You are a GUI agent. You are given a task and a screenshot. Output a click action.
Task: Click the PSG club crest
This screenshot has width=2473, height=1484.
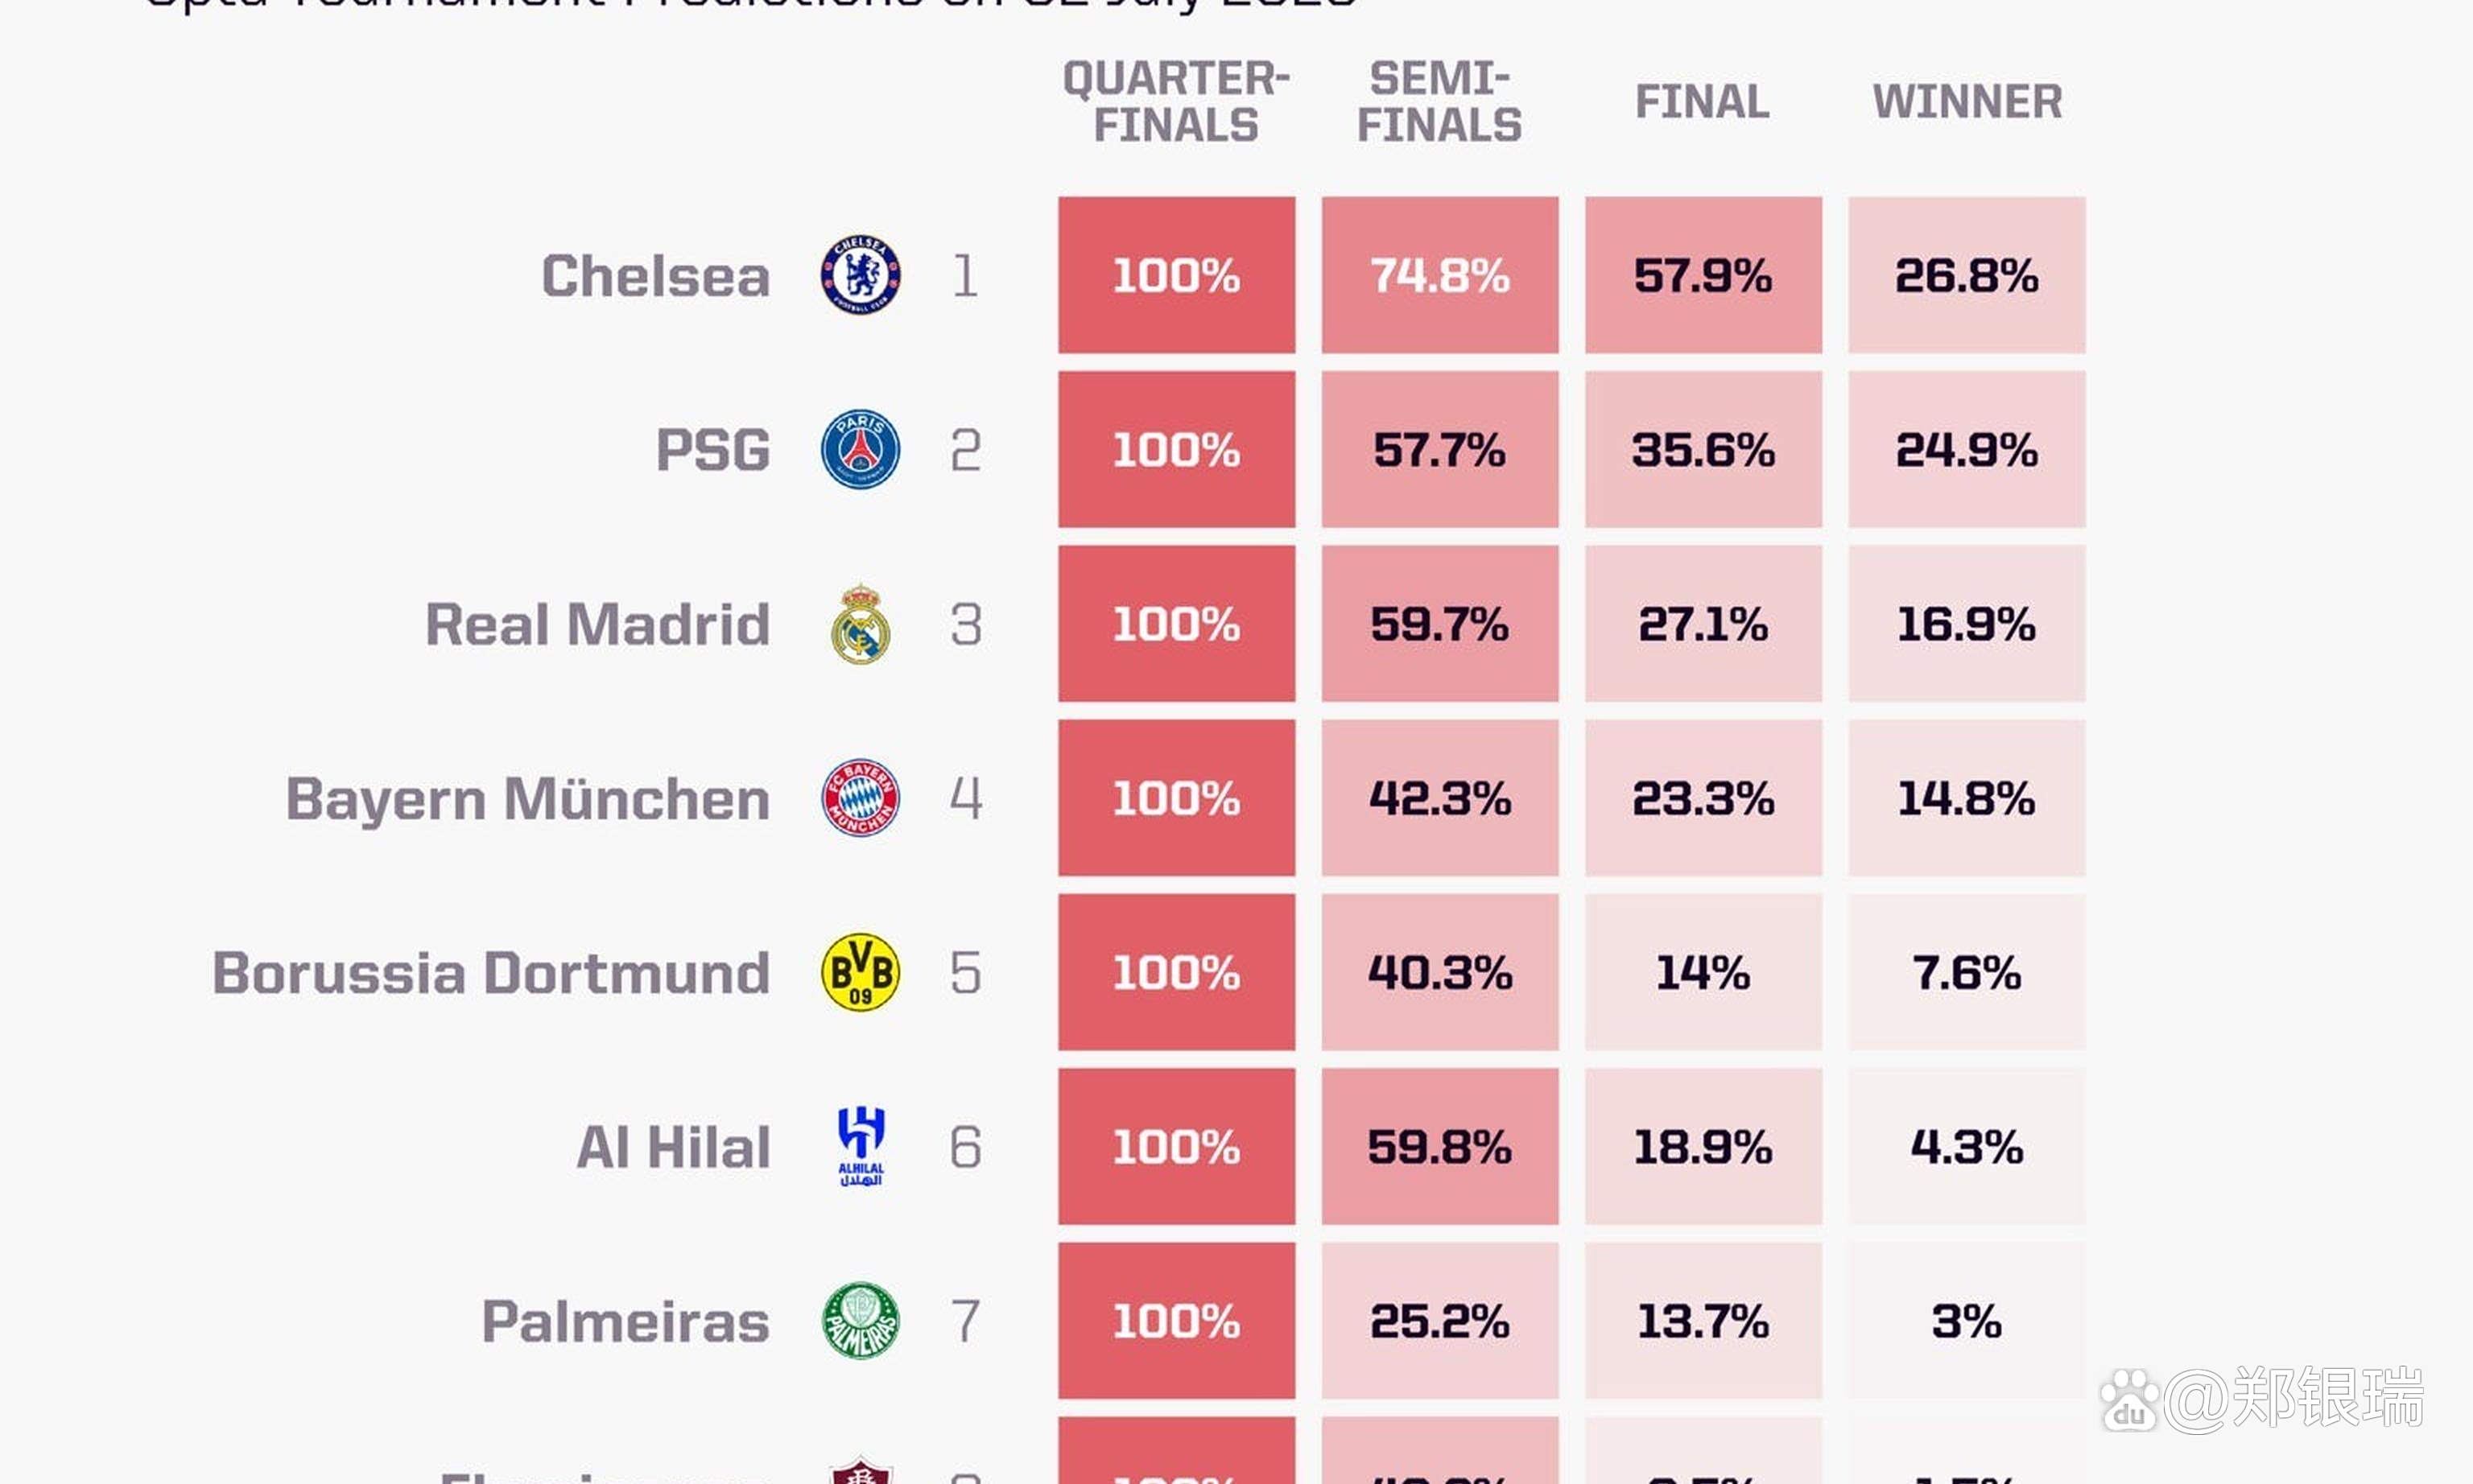click(860, 449)
